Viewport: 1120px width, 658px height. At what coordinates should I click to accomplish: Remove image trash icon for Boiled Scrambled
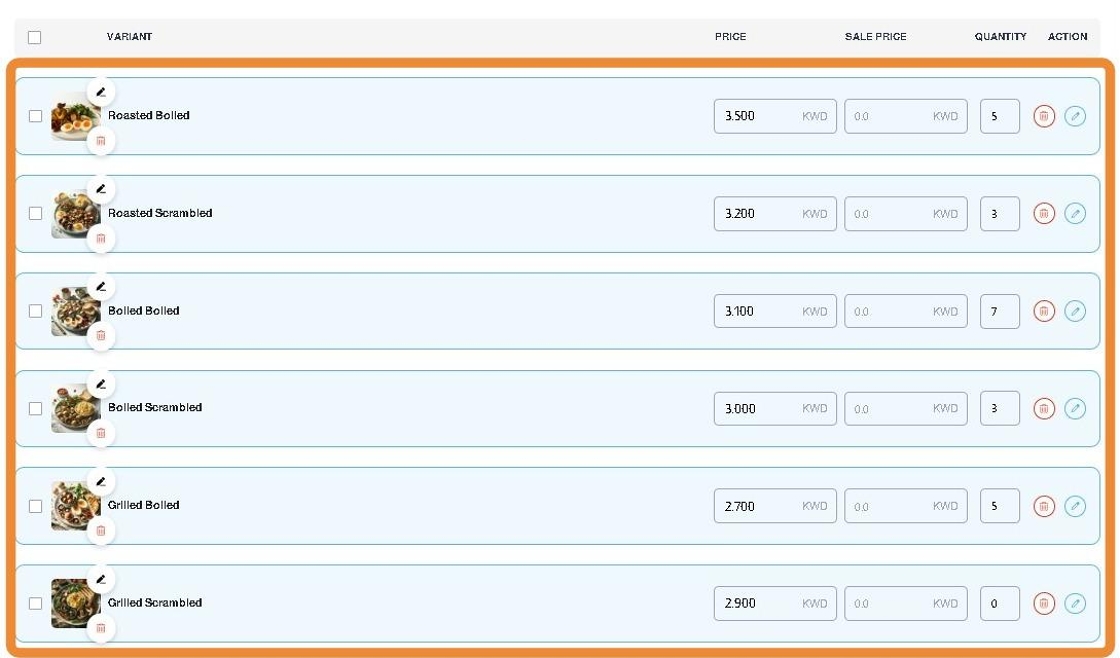click(101, 433)
